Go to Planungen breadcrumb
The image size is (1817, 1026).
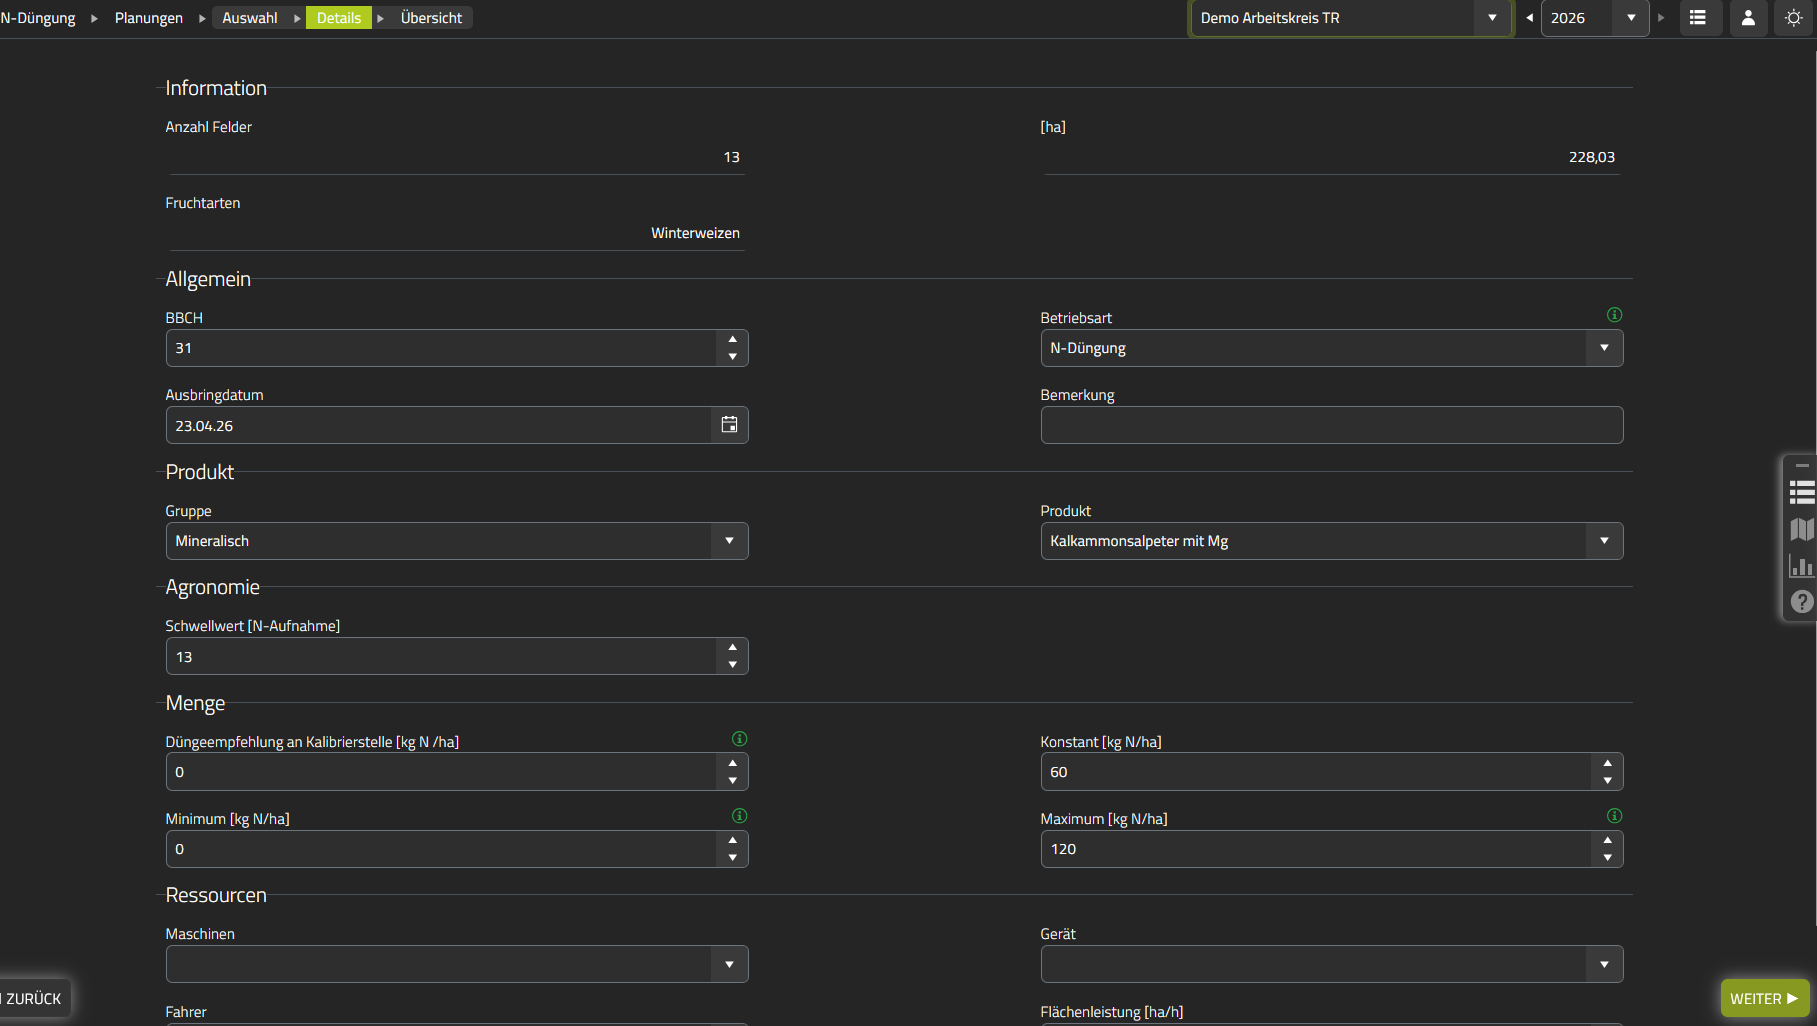click(x=149, y=18)
